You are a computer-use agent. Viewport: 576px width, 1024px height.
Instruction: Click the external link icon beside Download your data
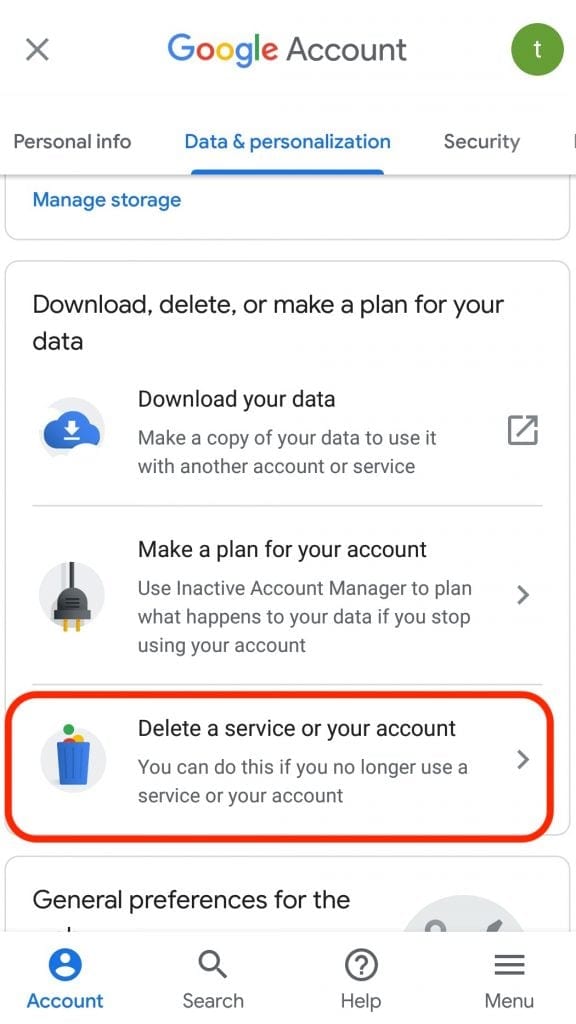coord(522,430)
